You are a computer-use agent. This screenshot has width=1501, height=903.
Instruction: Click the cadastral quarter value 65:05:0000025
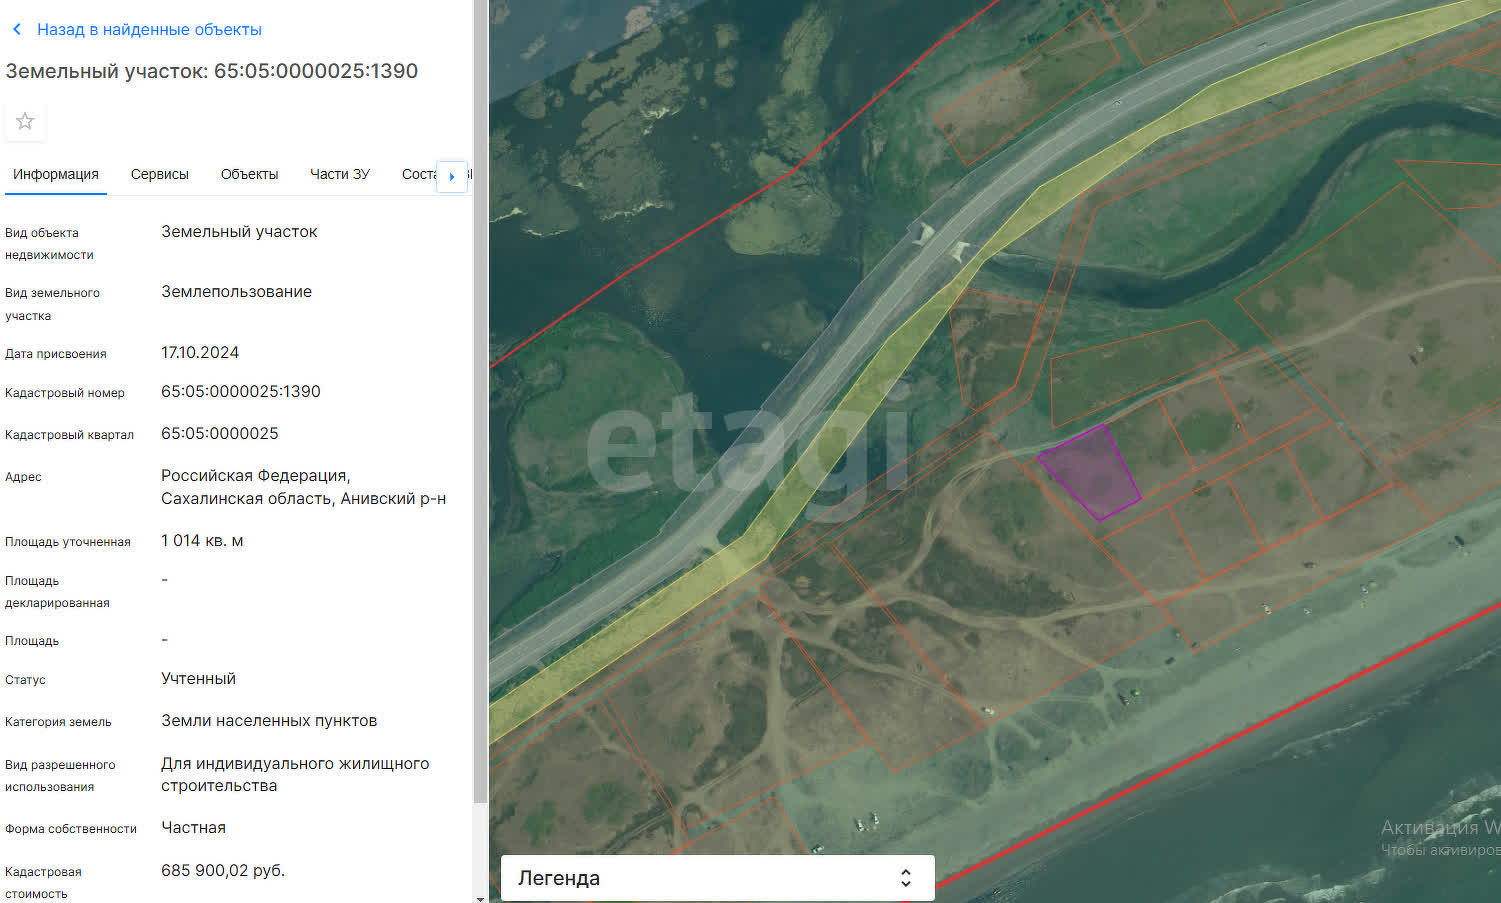coord(220,434)
